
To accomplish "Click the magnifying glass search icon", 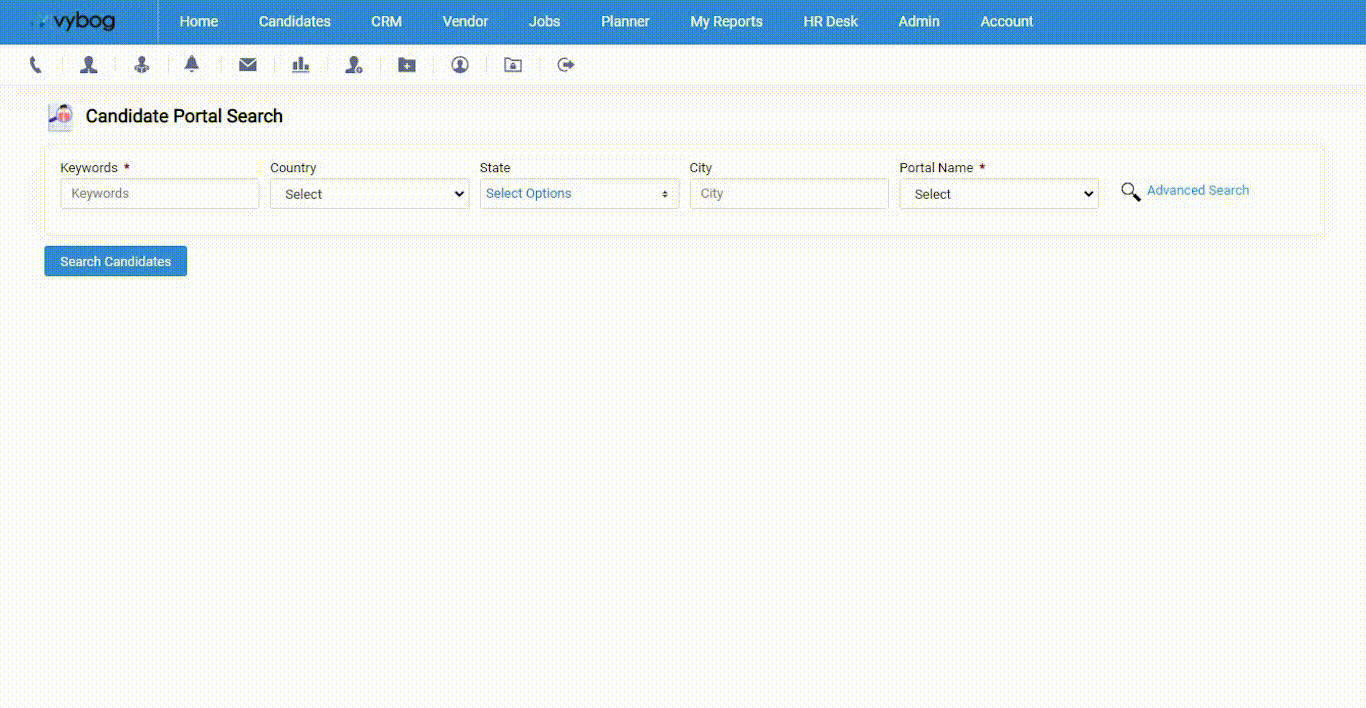I will point(1130,192).
